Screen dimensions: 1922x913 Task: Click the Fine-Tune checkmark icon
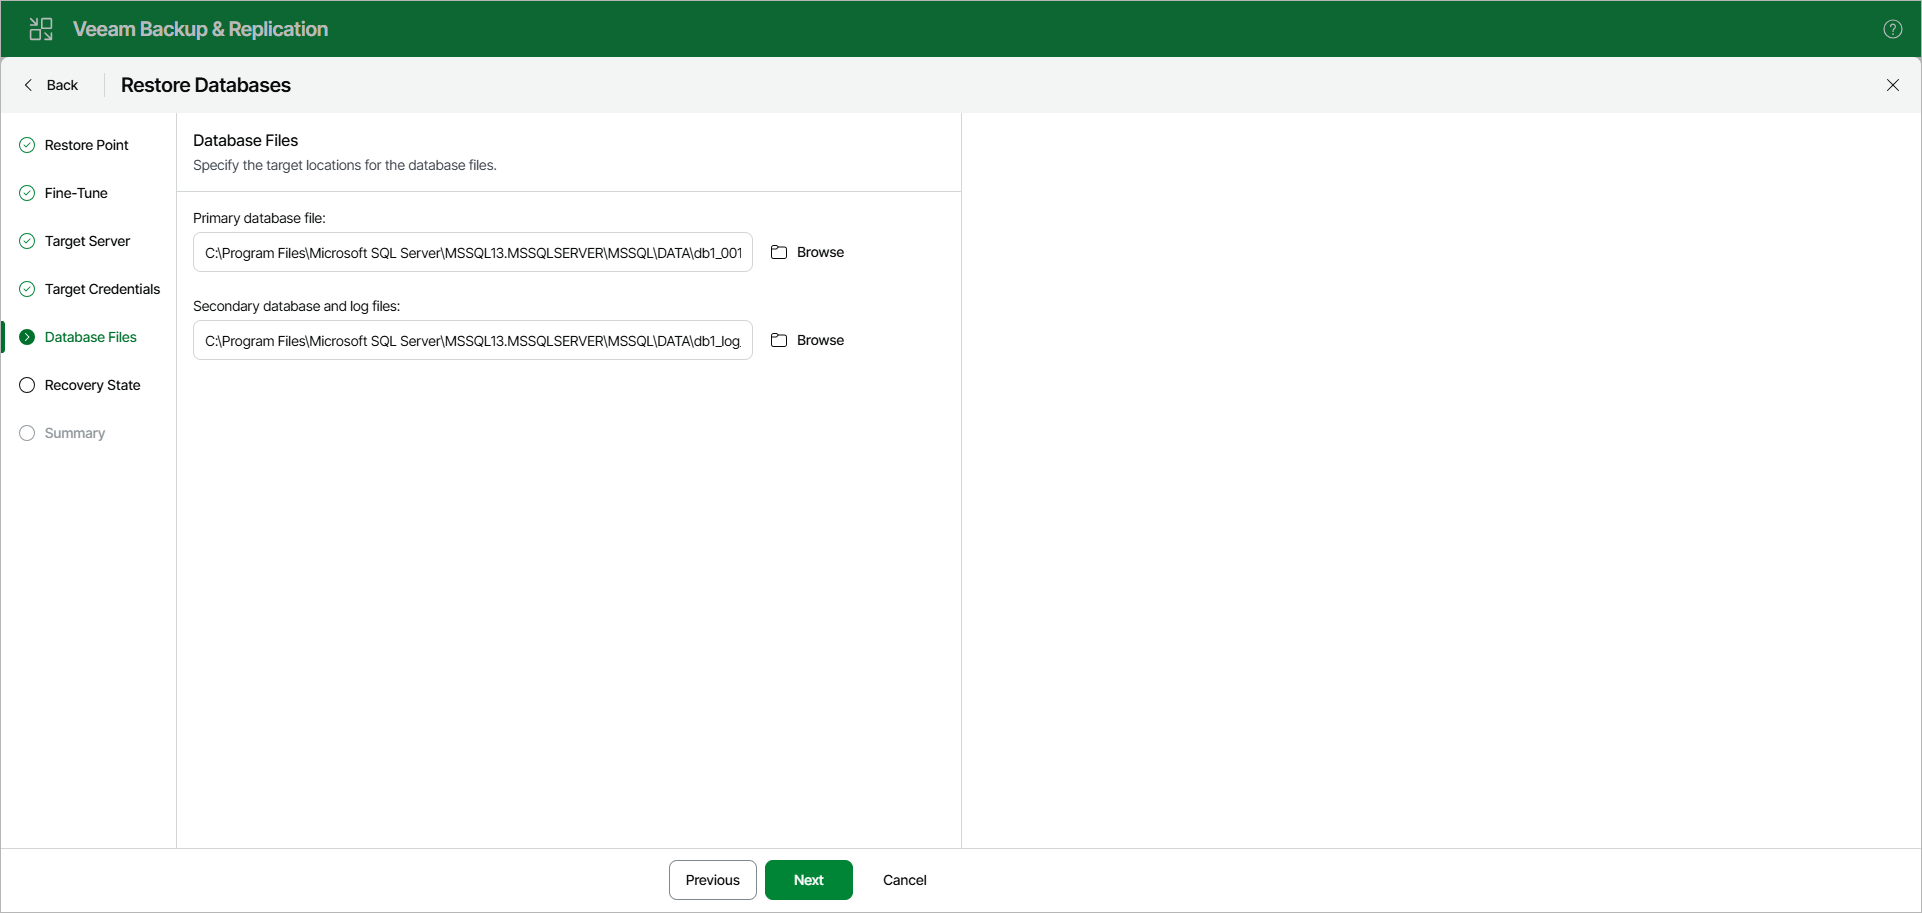tap(27, 193)
